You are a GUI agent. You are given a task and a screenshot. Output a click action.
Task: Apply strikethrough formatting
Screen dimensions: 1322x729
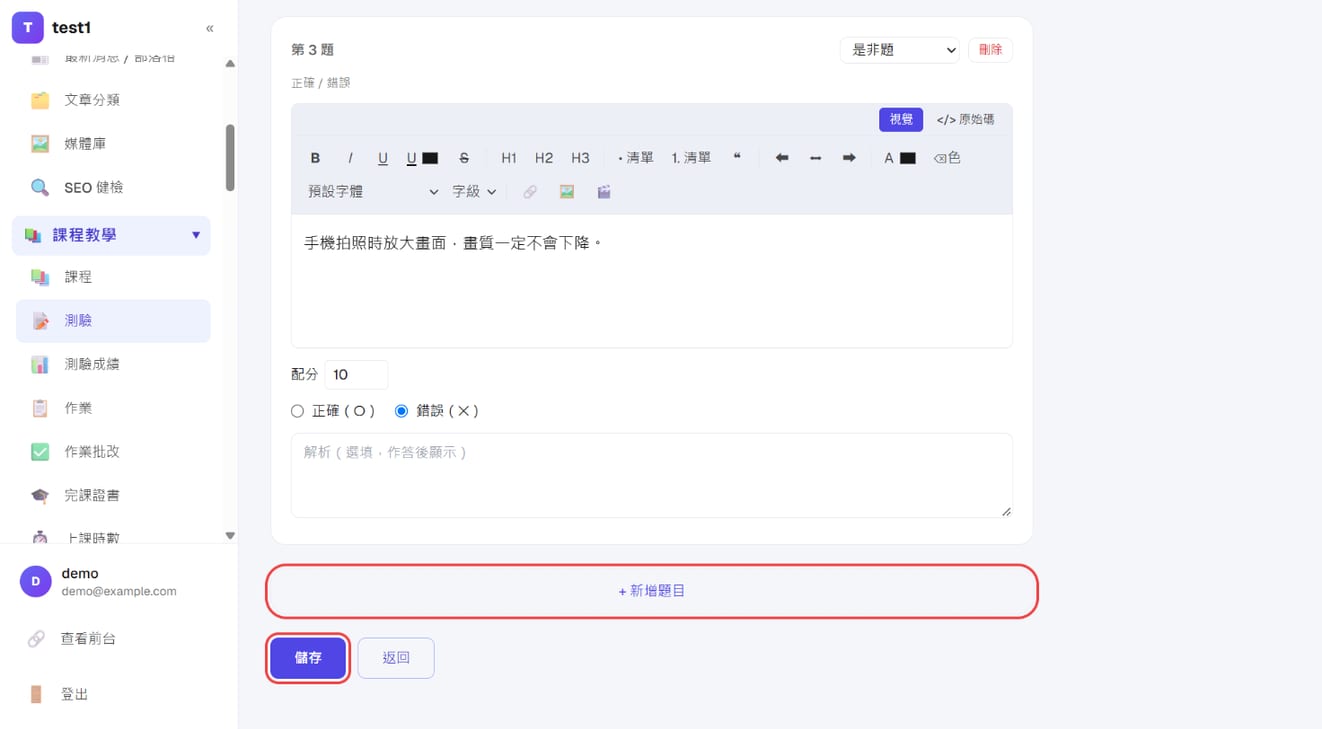(x=464, y=158)
